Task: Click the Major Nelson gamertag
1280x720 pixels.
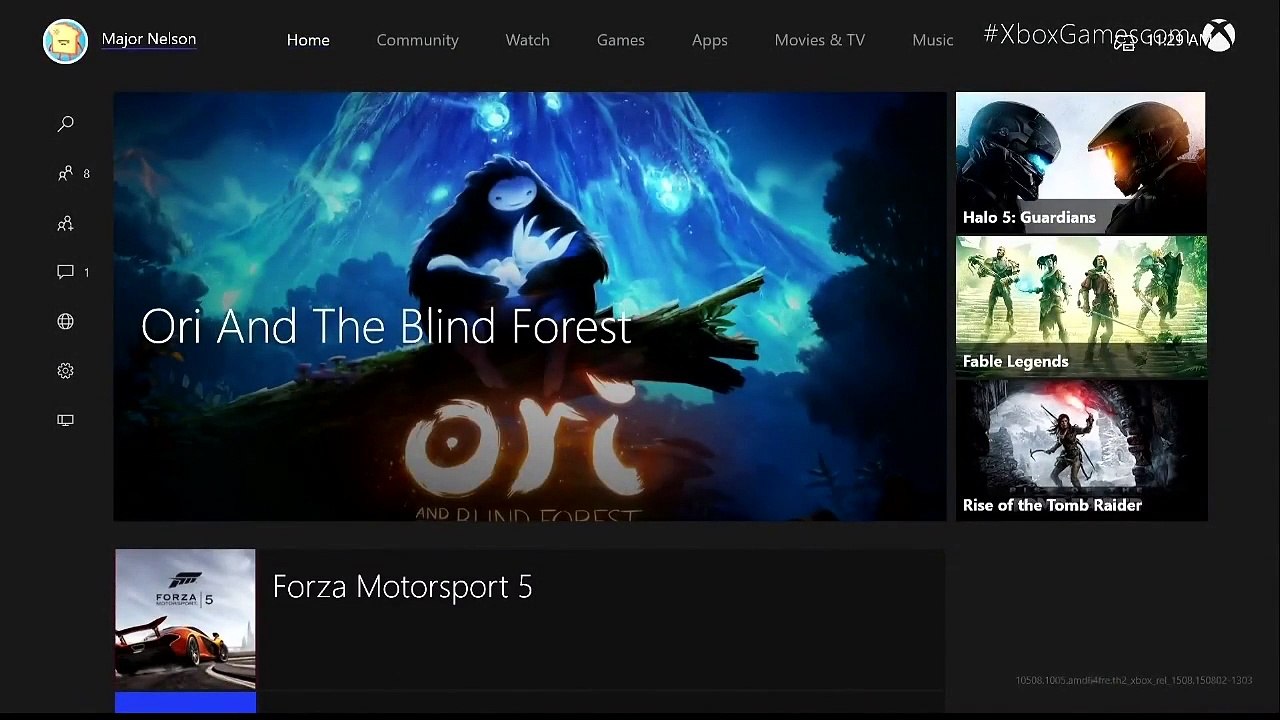Action: (149, 39)
